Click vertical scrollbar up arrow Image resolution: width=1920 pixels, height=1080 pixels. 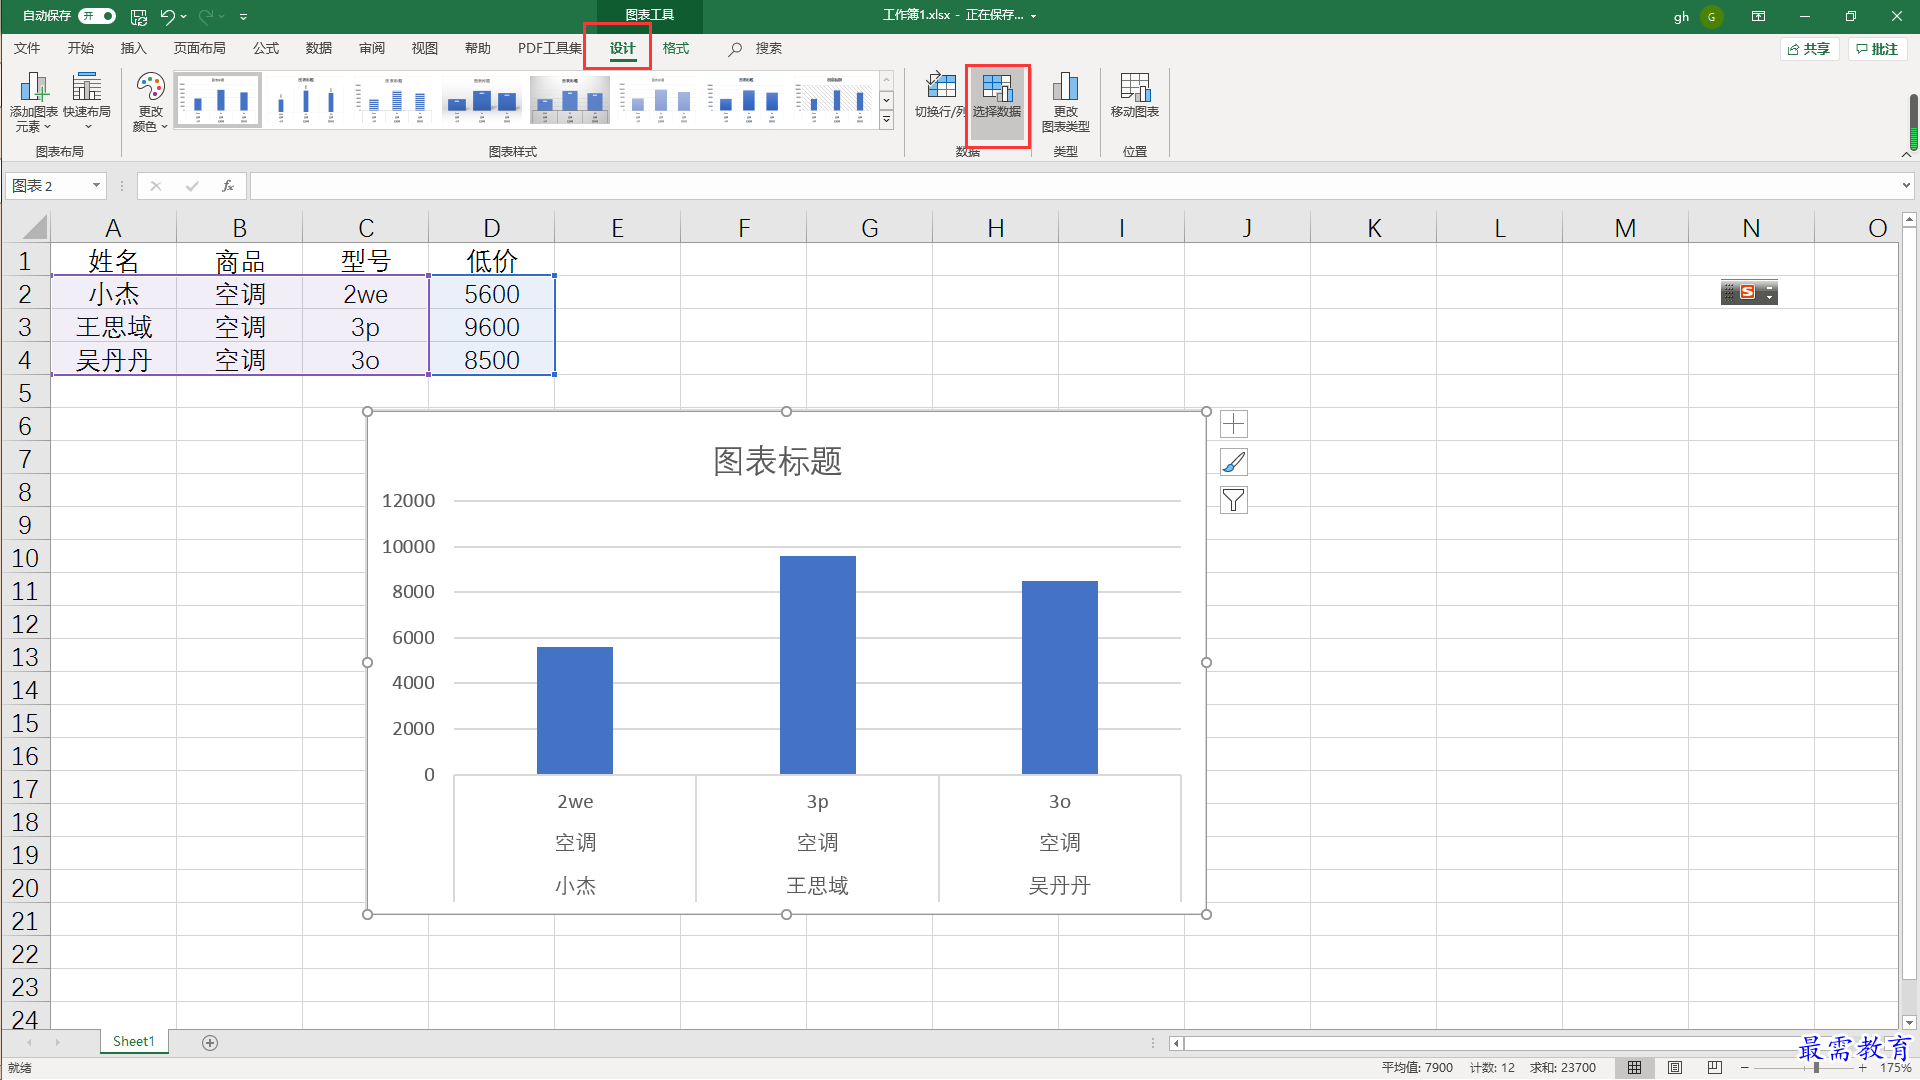(x=1909, y=218)
